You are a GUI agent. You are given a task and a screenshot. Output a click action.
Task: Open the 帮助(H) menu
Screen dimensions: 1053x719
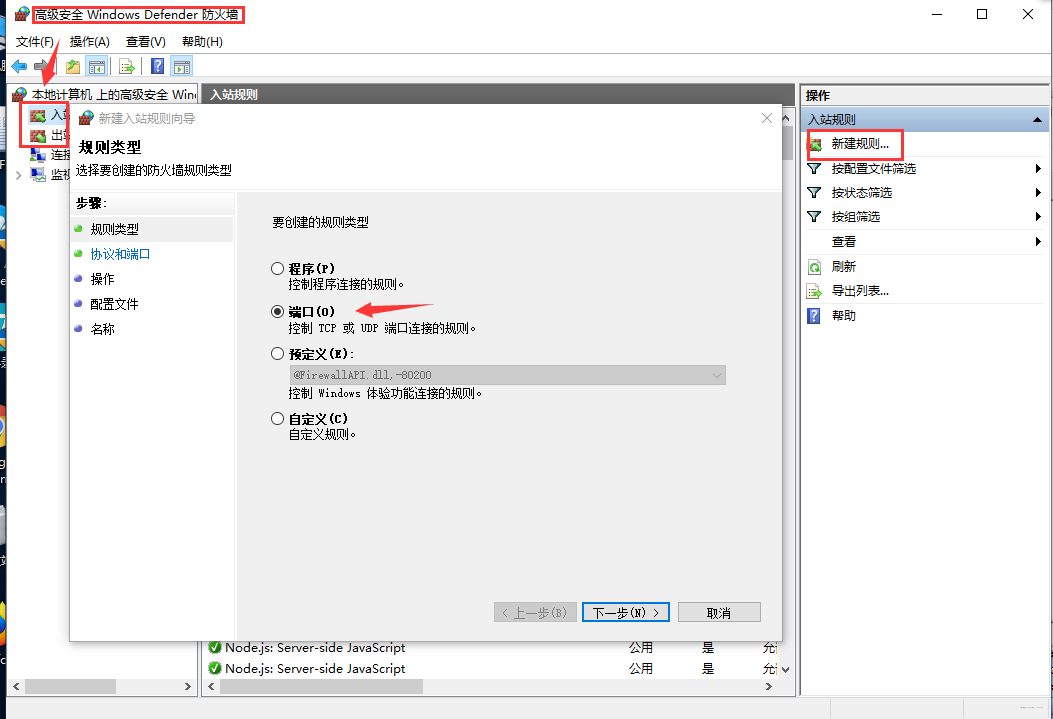[202, 42]
